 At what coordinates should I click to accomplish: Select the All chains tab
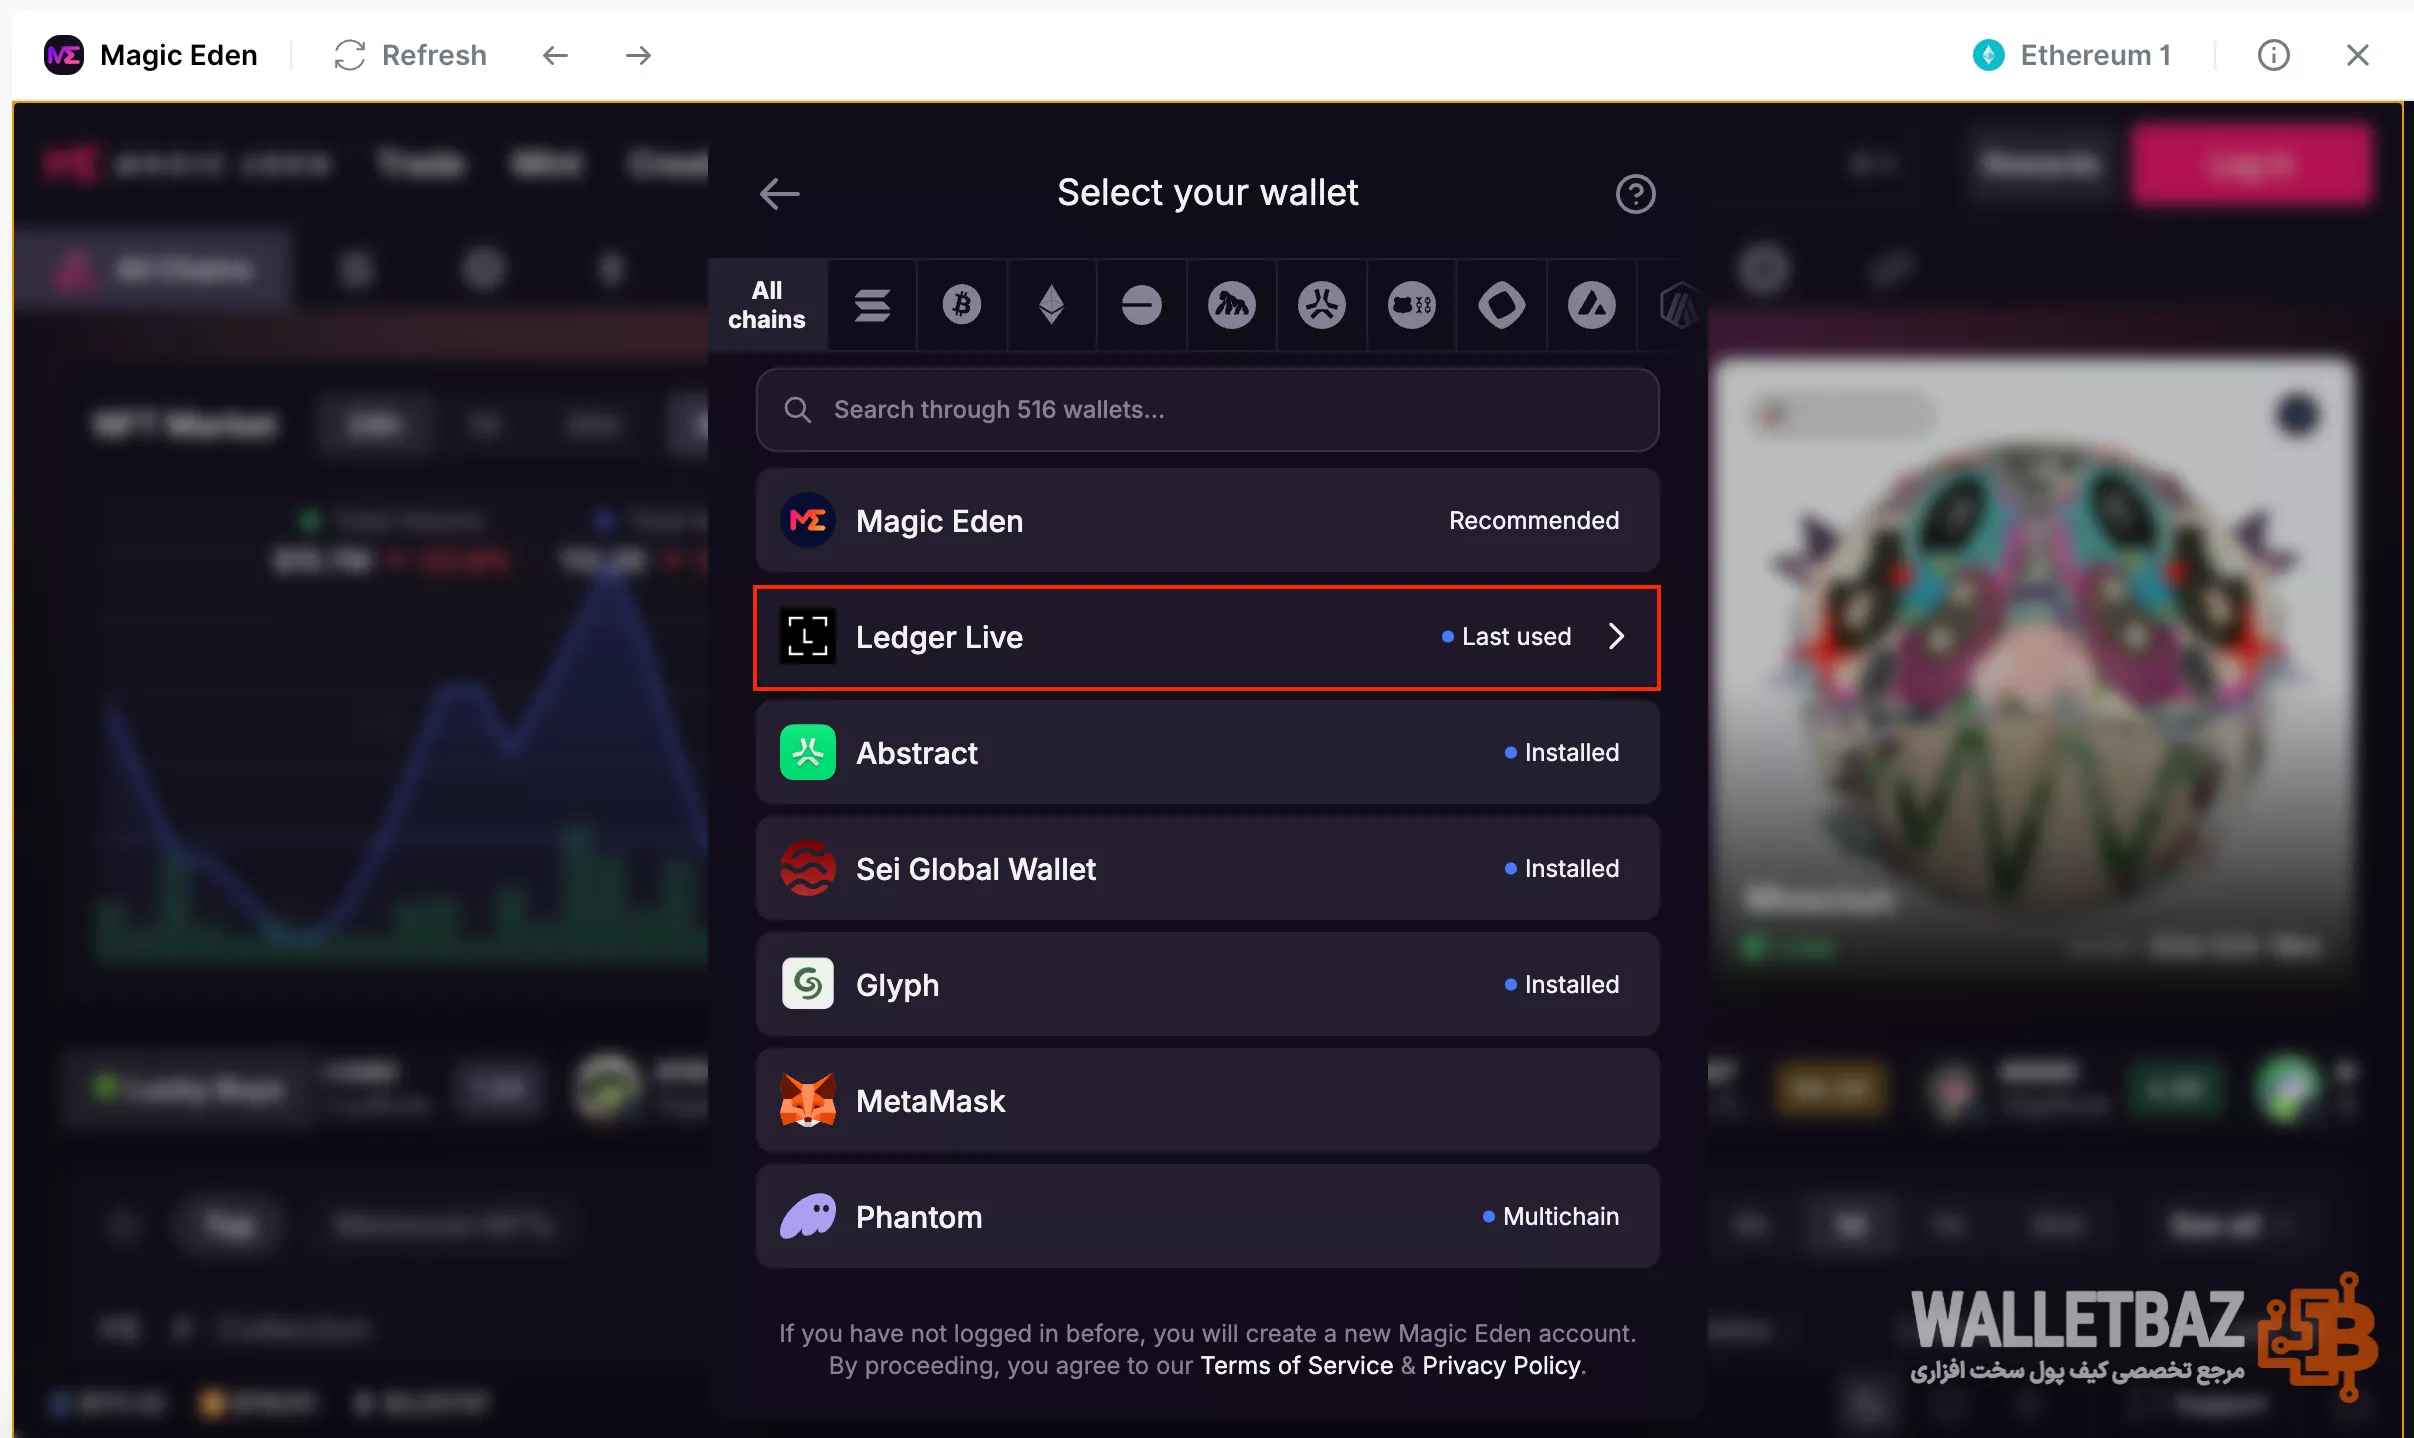[x=767, y=305]
